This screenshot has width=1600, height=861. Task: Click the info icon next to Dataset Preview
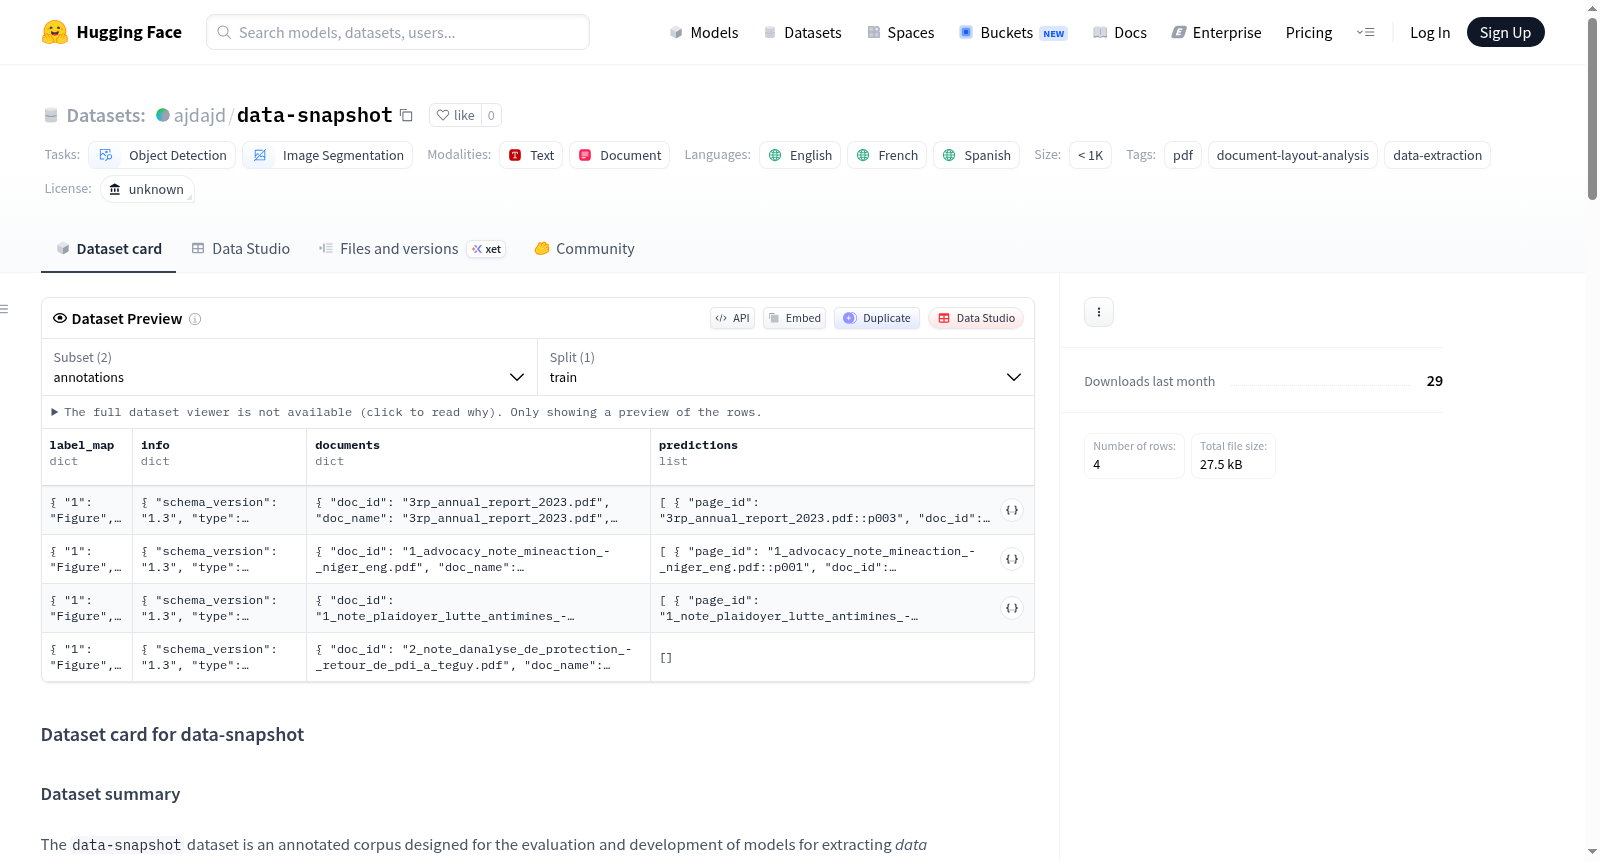pos(195,319)
